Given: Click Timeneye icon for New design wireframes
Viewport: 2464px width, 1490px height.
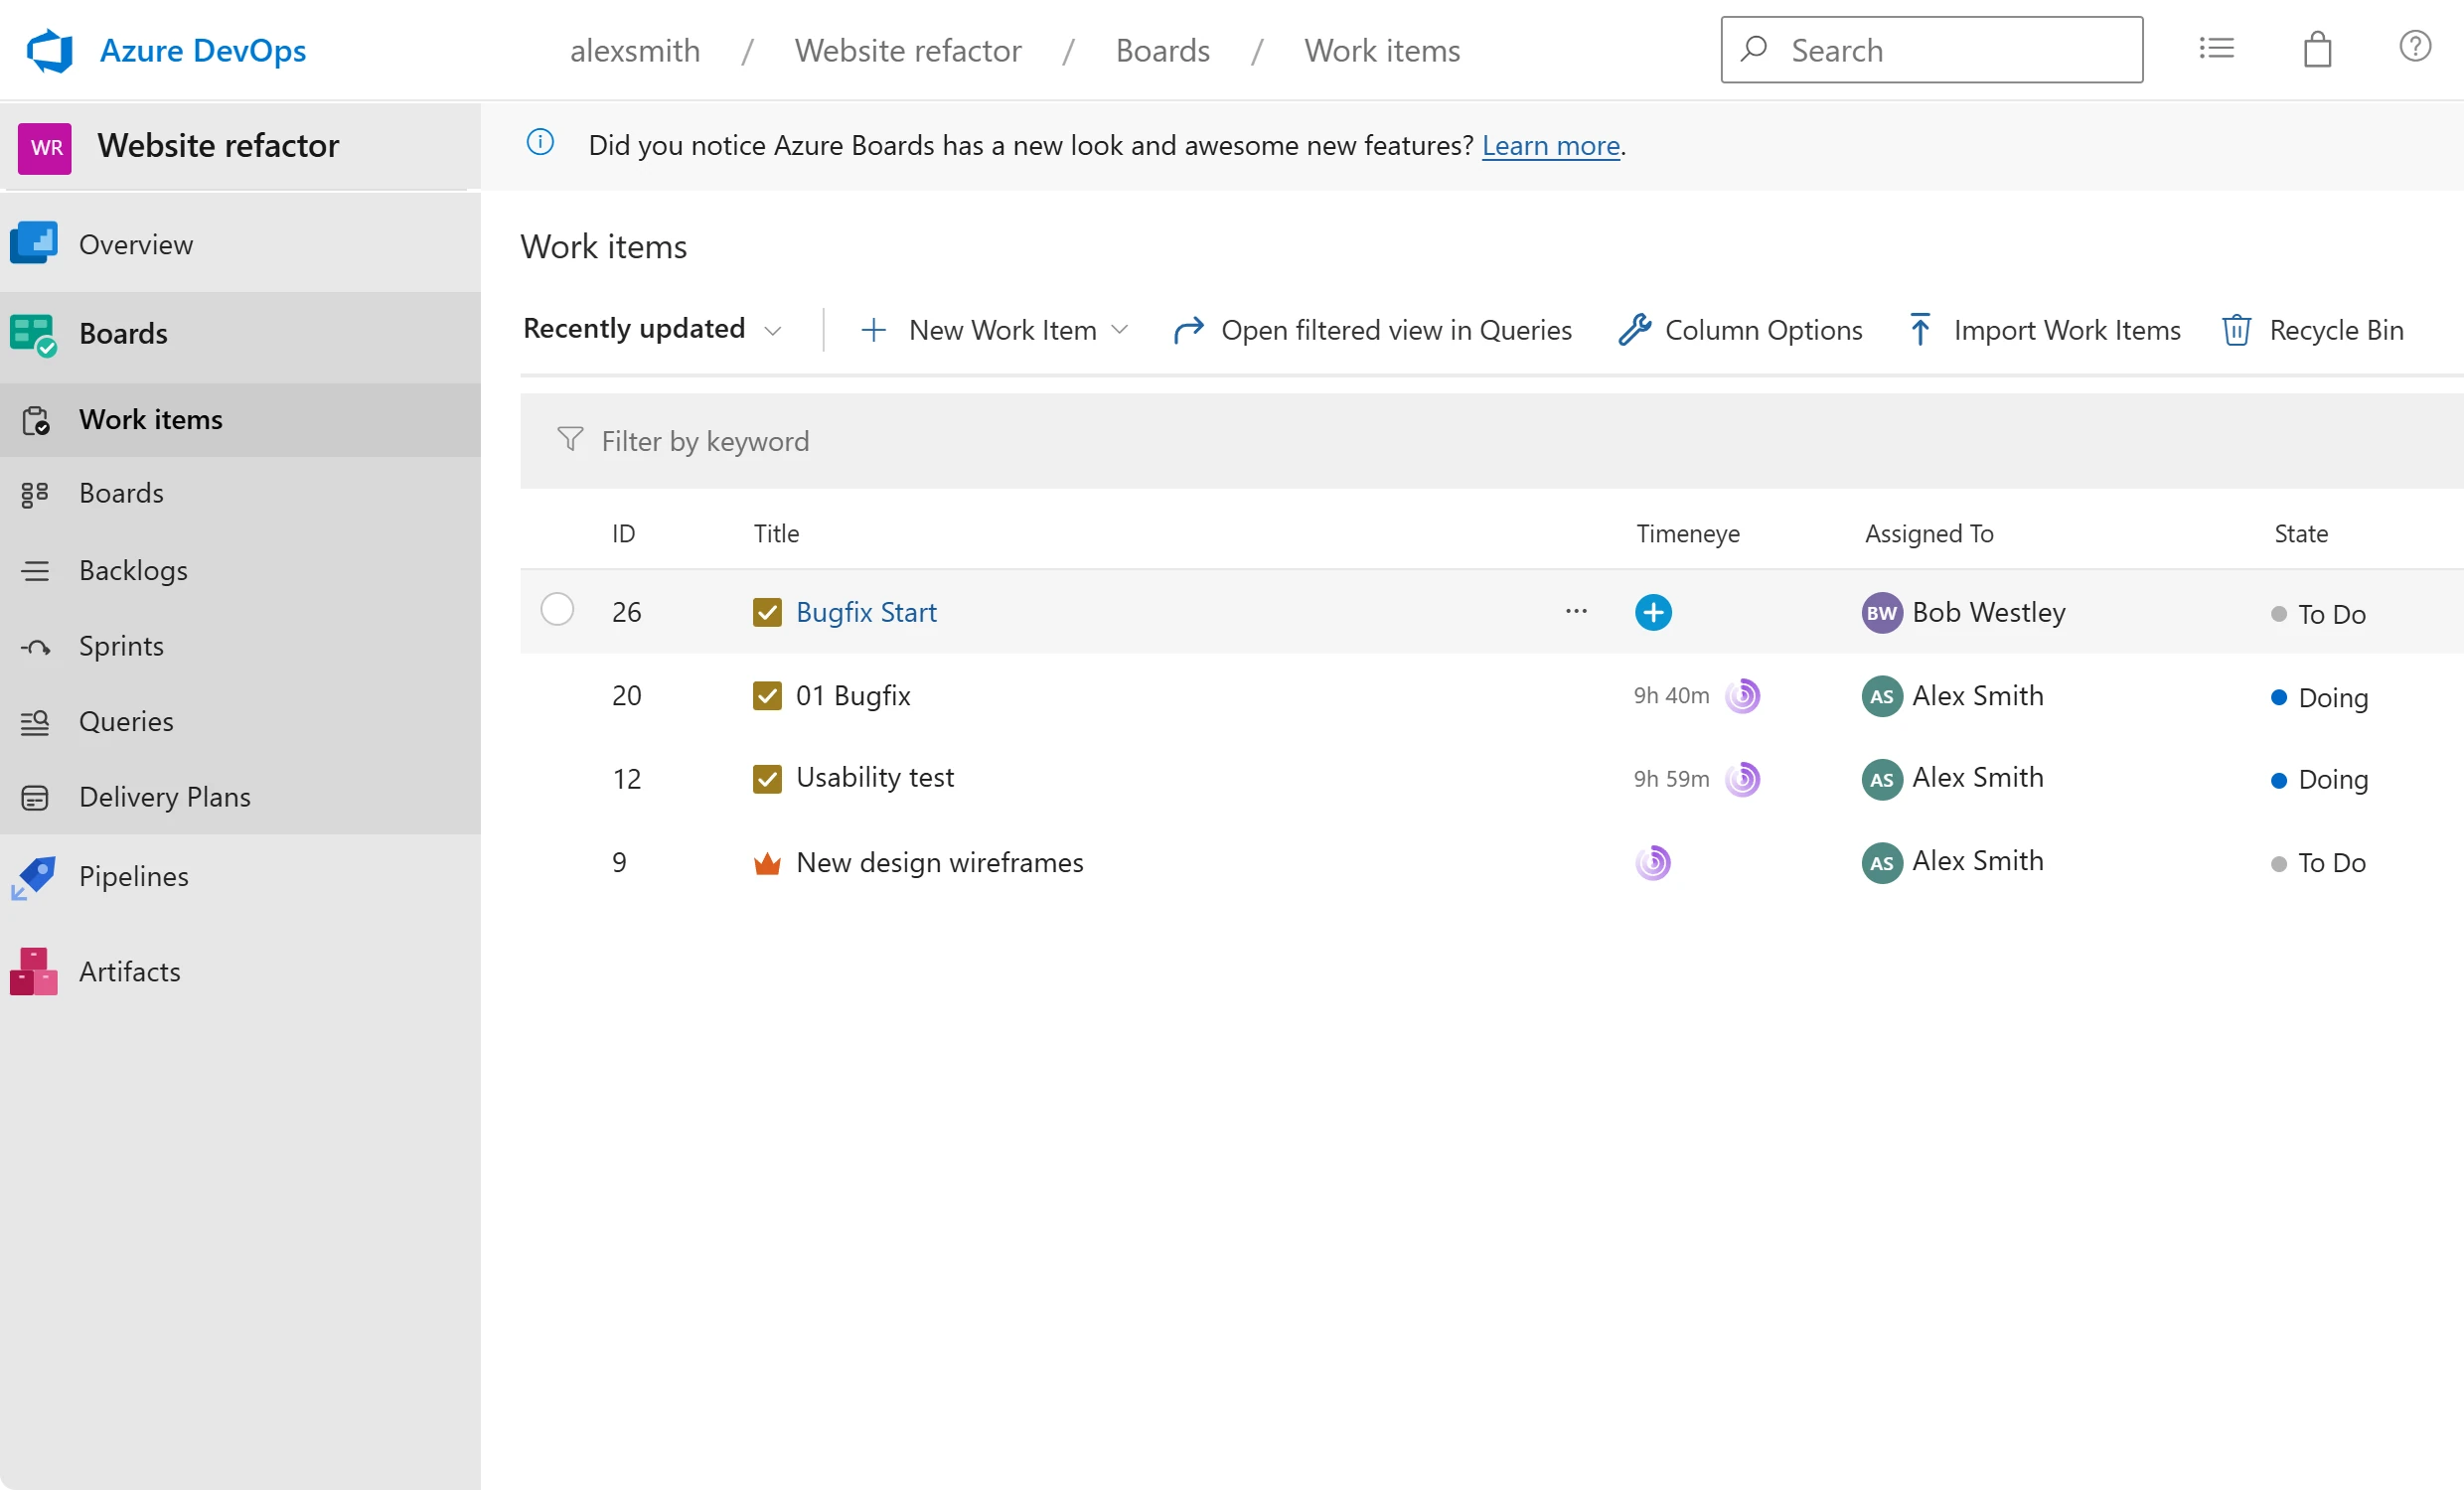Looking at the screenshot, I should [1653, 862].
